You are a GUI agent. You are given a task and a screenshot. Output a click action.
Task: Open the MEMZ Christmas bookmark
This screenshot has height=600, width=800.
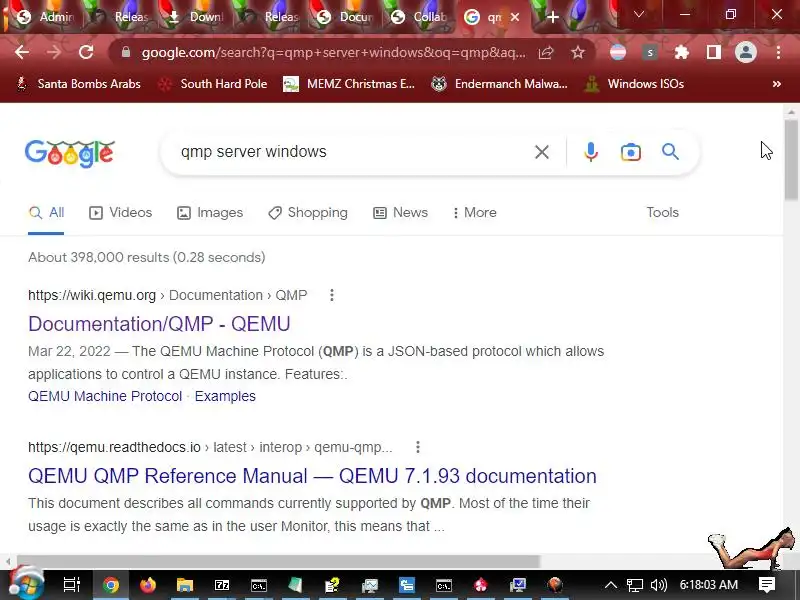[x=349, y=84]
